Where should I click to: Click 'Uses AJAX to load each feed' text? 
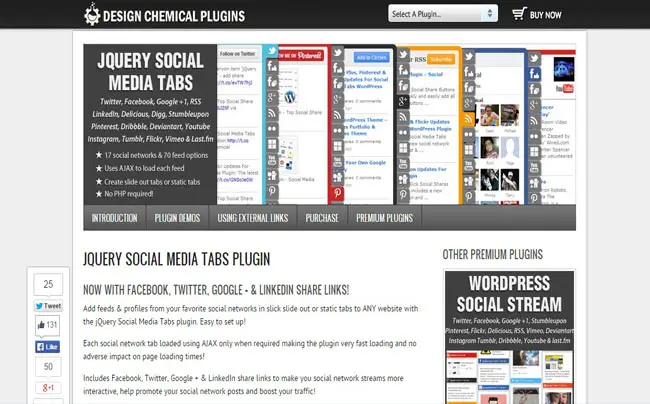[x=144, y=168]
